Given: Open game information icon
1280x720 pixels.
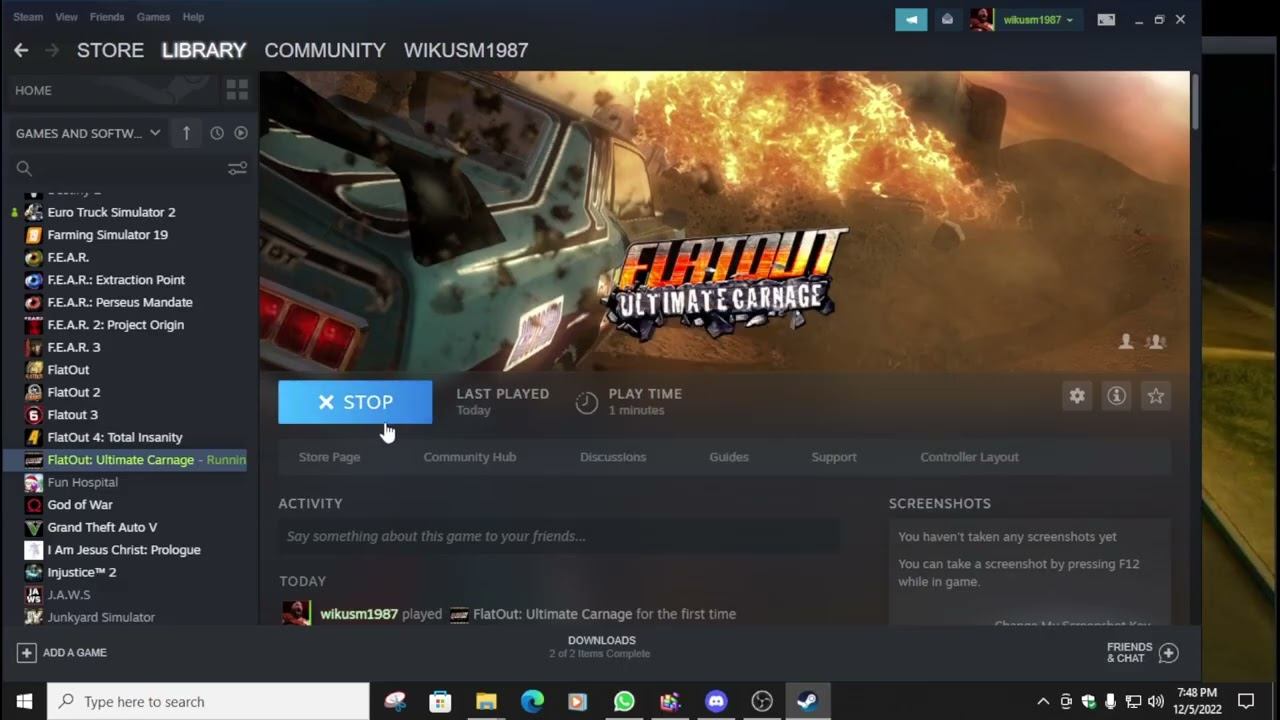Looking at the screenshot, I should pos(1116,396).
